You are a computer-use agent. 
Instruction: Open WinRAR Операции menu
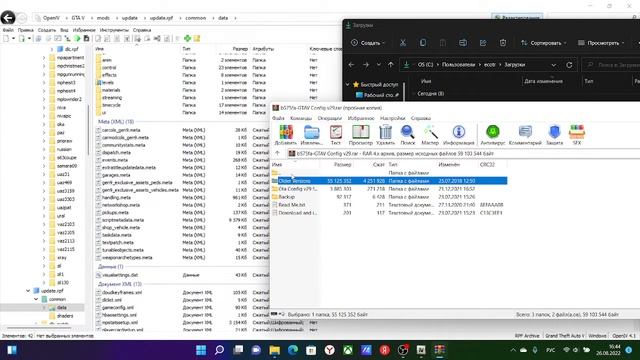click(x=329, y=118)
